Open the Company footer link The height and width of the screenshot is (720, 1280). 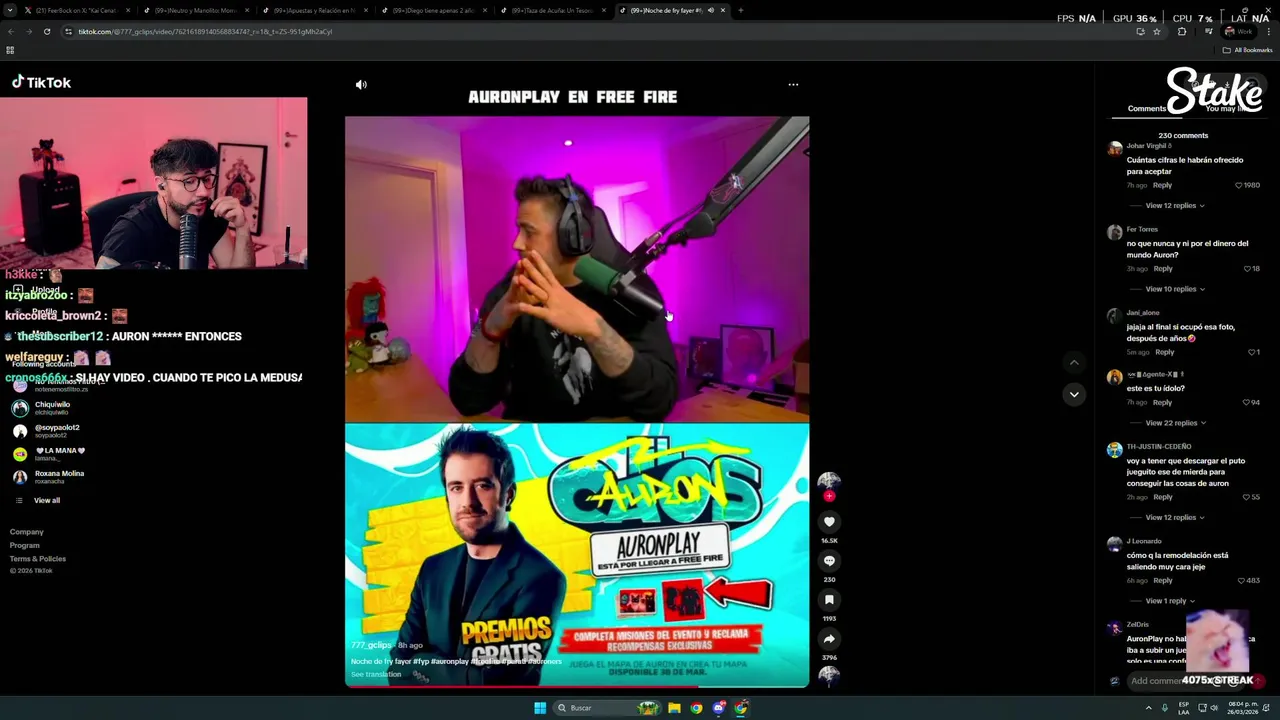click(x=27, y=532)
